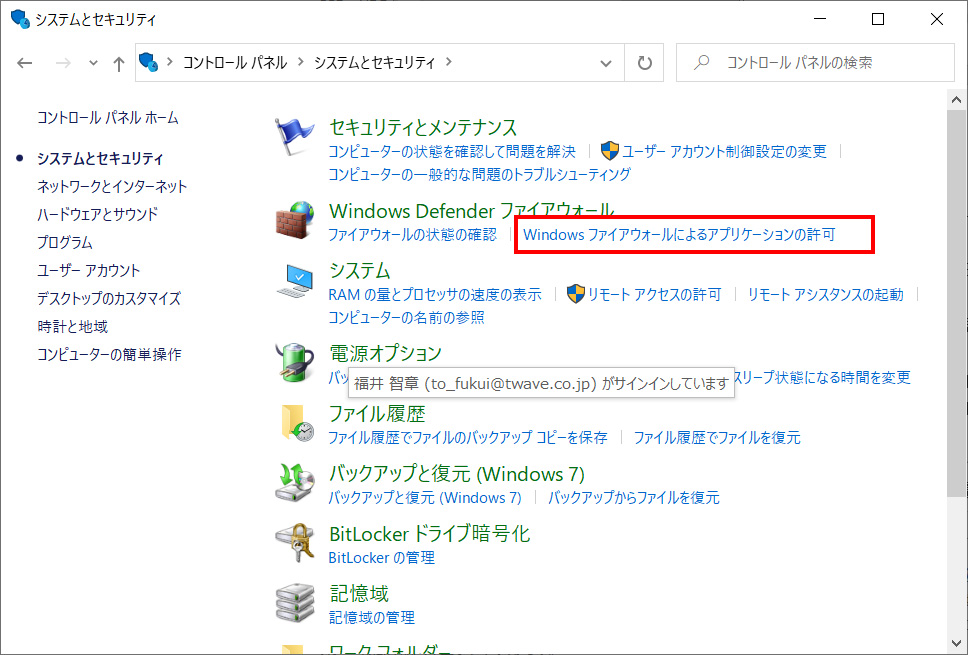Open デスクトップのカスタマイズ category
968x655 pixels.
[109, 298]
